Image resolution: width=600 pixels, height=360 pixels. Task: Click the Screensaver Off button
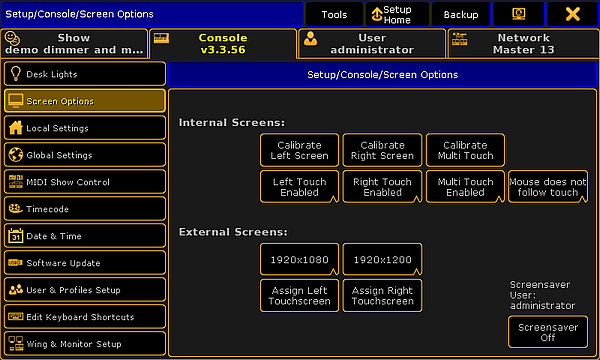548,332
